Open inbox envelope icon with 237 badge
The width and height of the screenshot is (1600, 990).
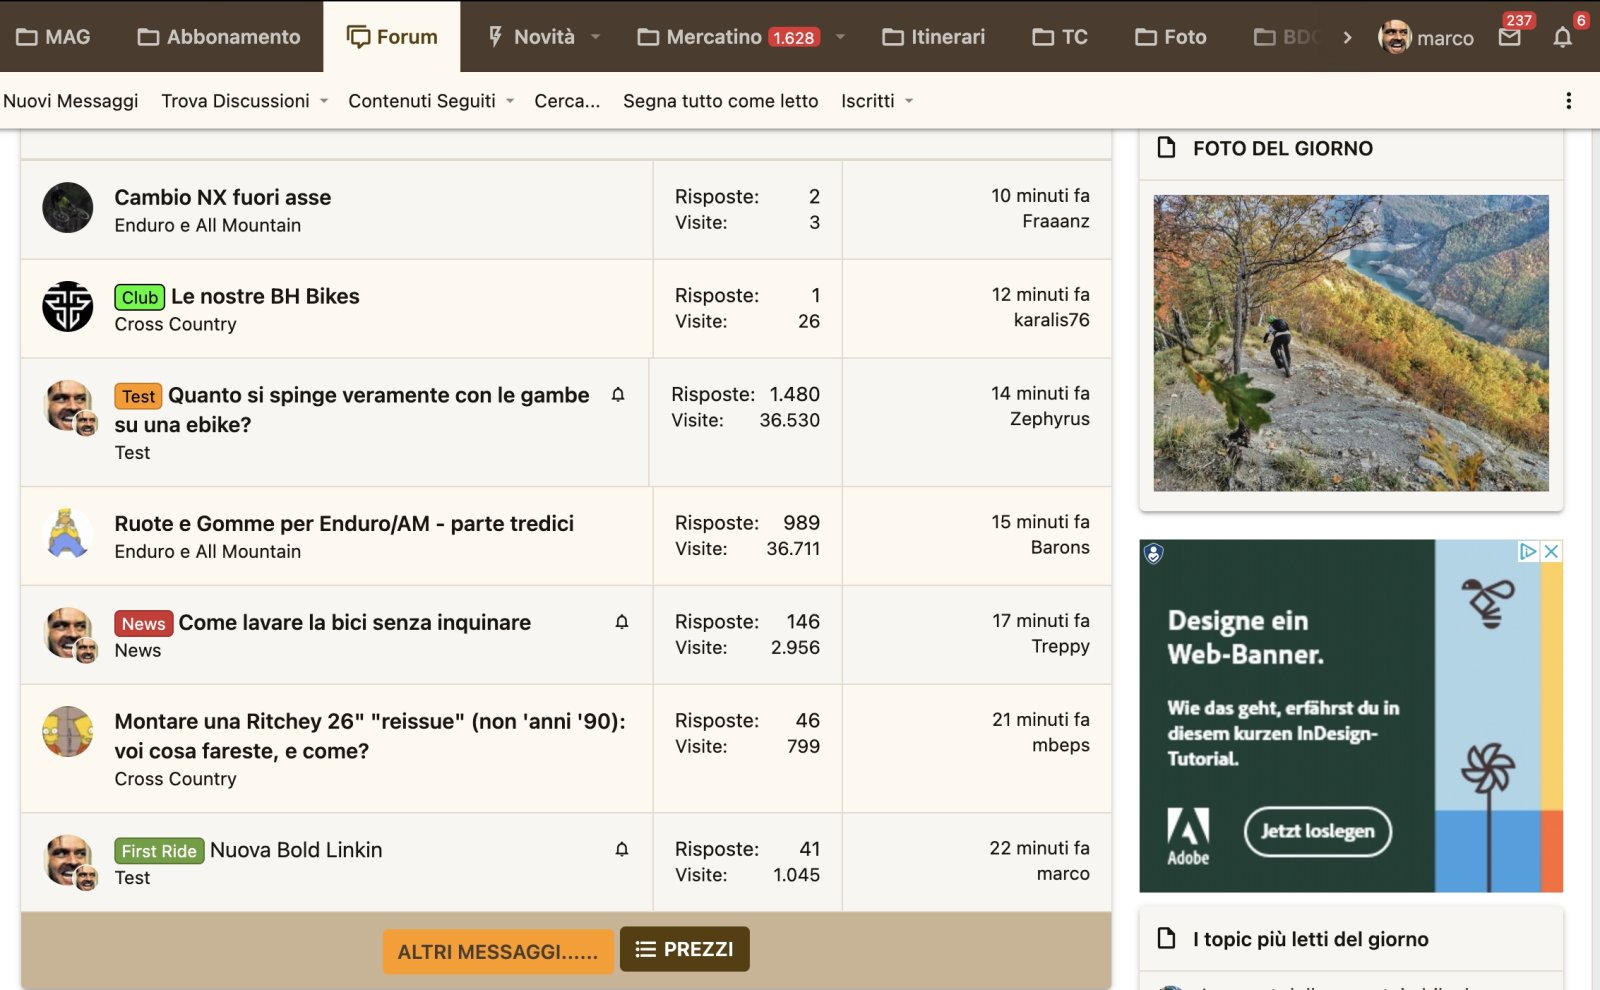(1510, 37)
